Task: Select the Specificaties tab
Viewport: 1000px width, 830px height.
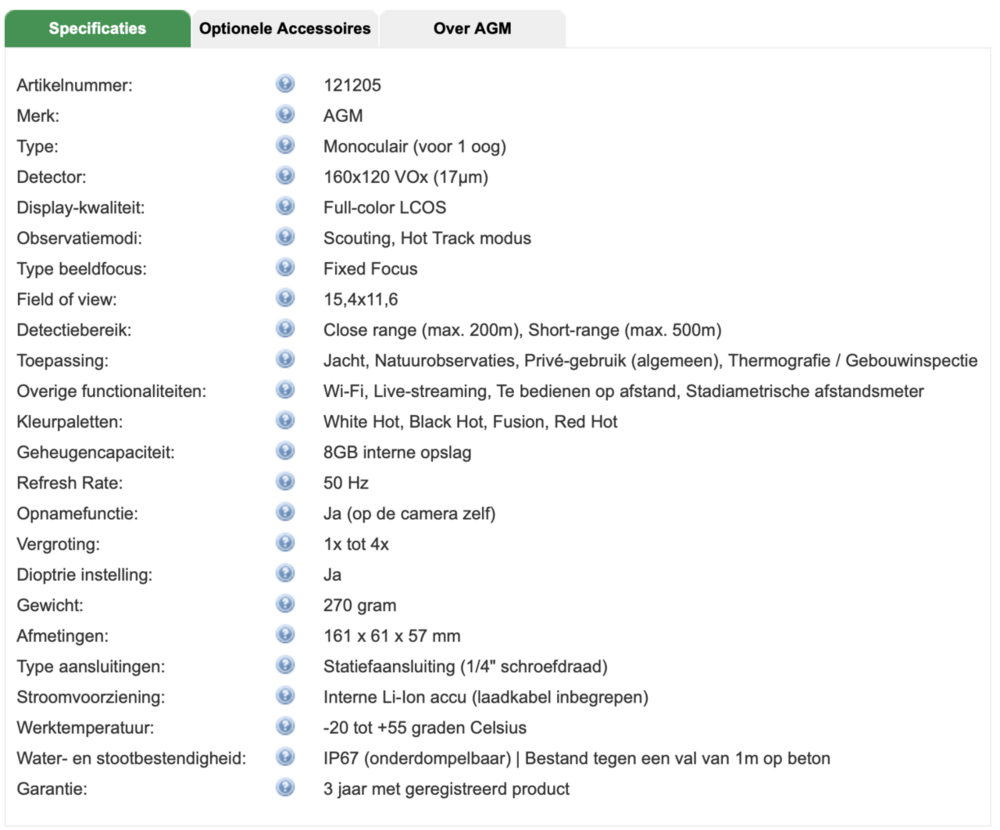Action: 97,29
